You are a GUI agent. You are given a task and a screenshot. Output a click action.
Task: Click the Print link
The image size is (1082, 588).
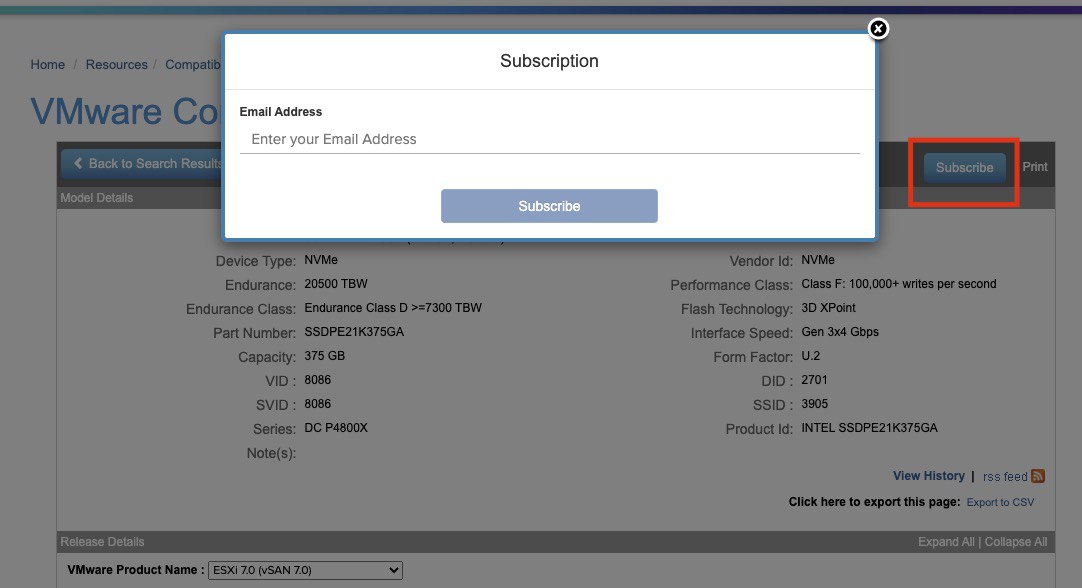[1034, 167]
